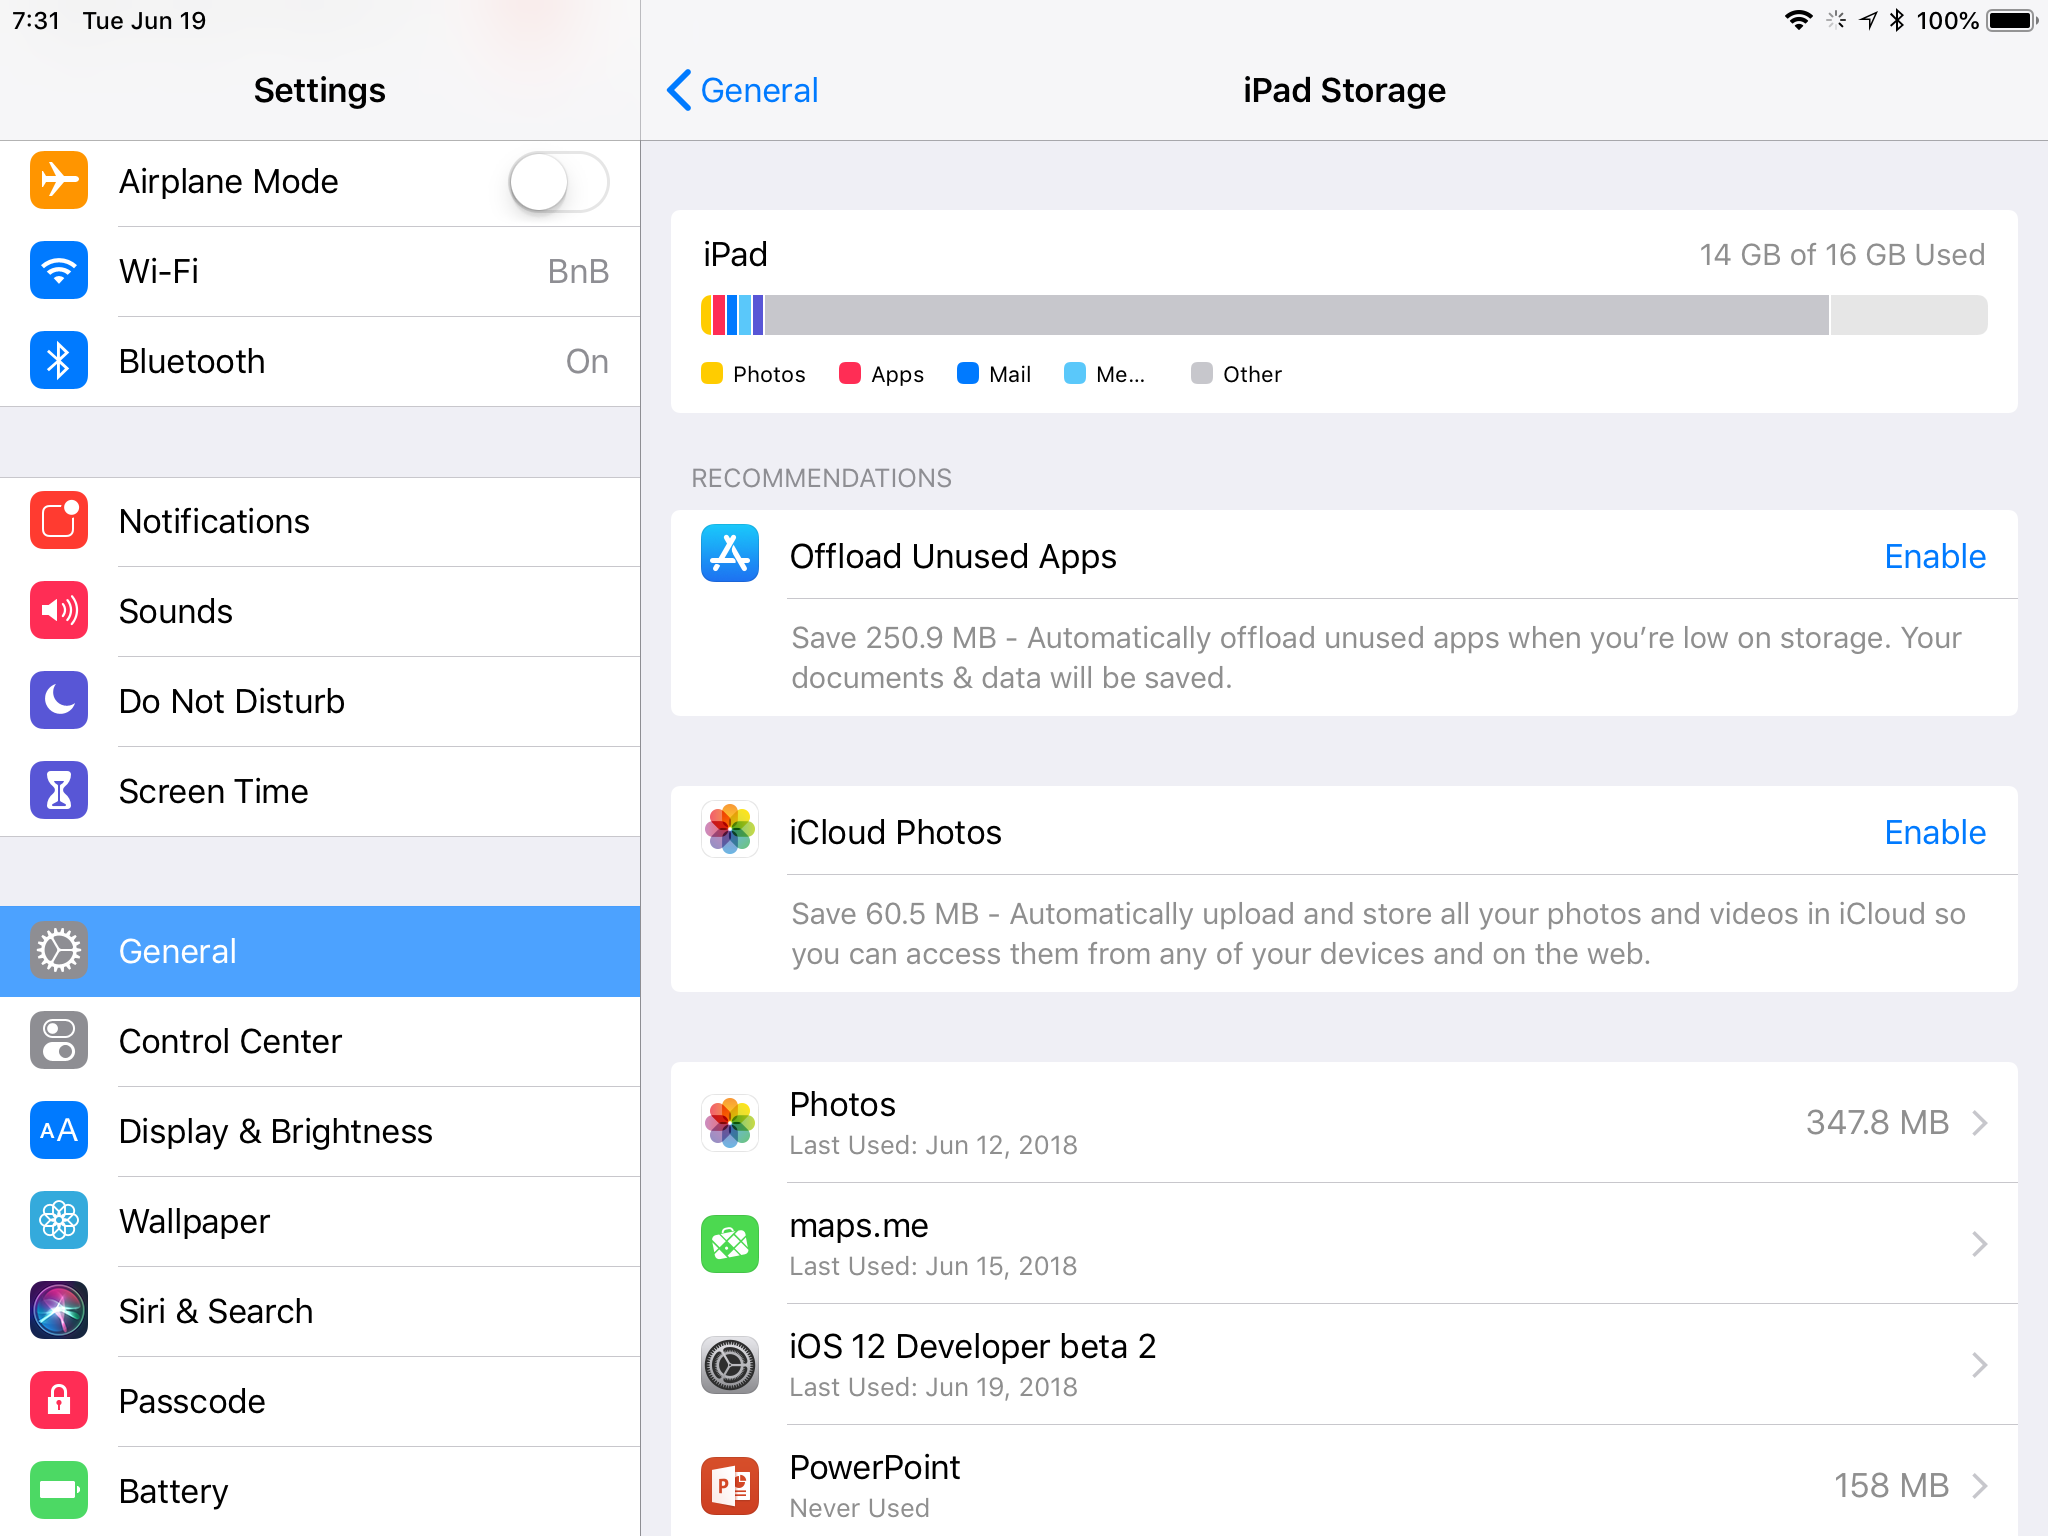Open Sounds settings
Image resolution: width=2048 pixels, height=1536 pixels.
[320, 611]
